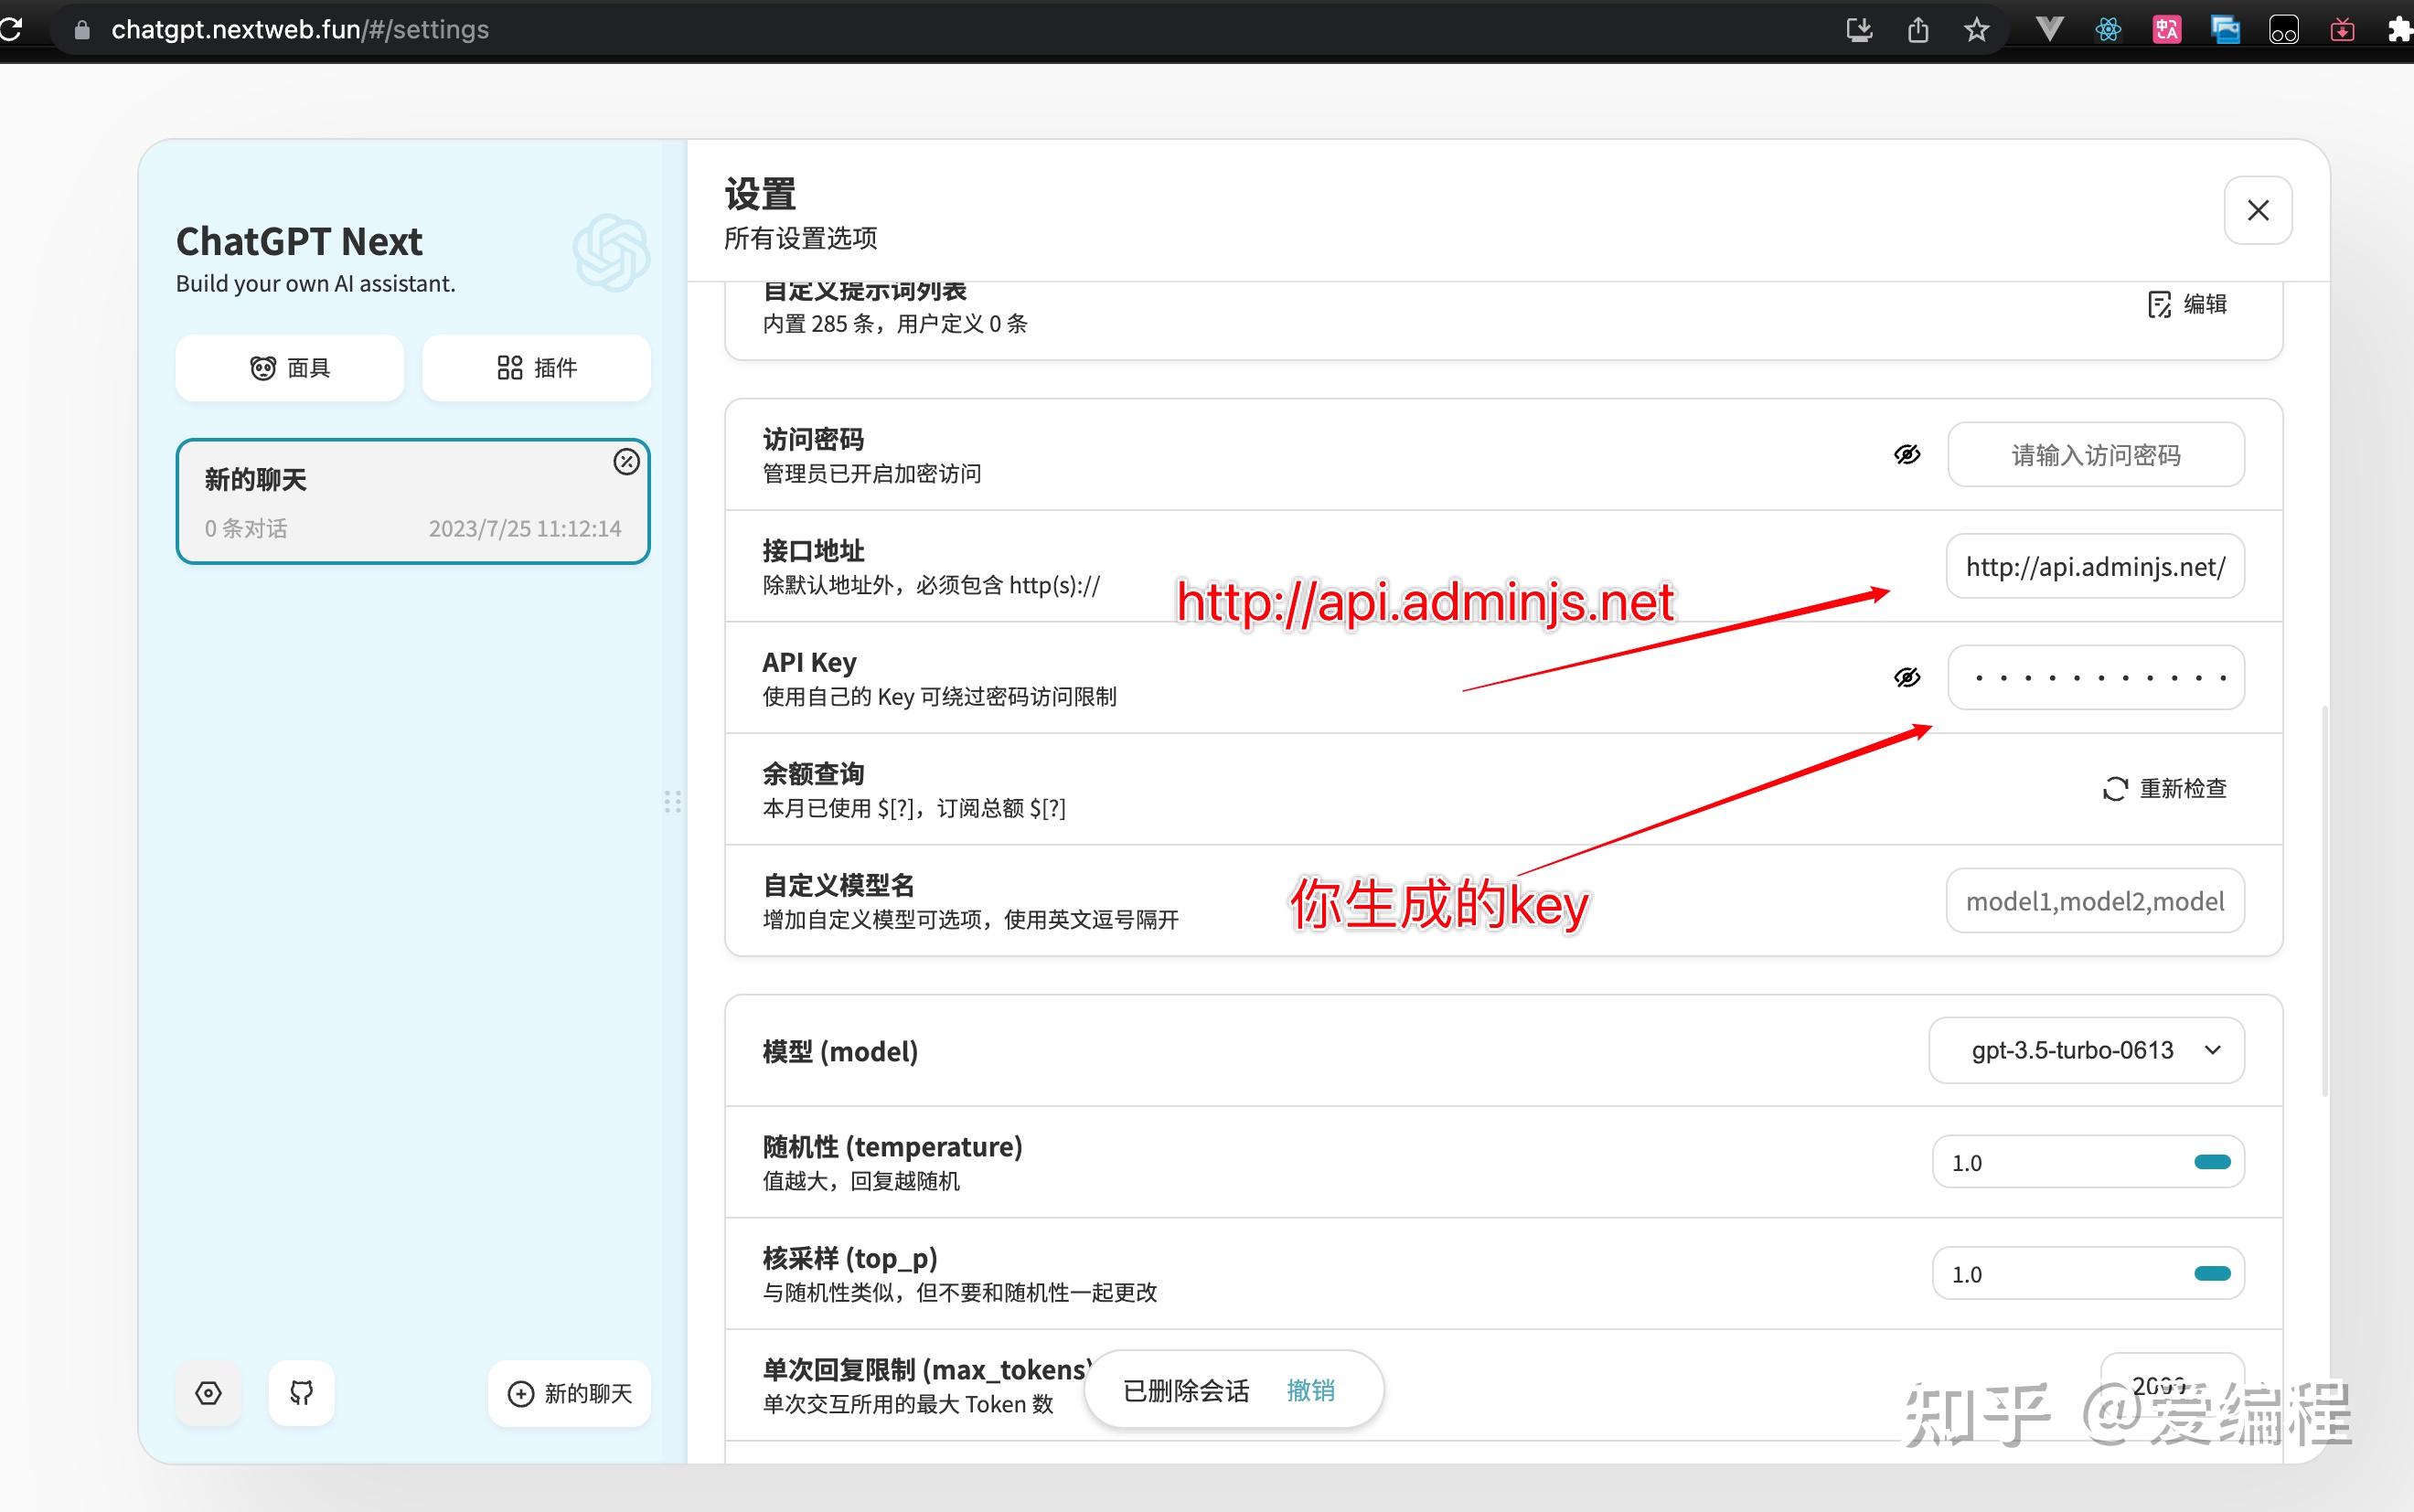Open the red translate extension icon

pos(2167,30)
